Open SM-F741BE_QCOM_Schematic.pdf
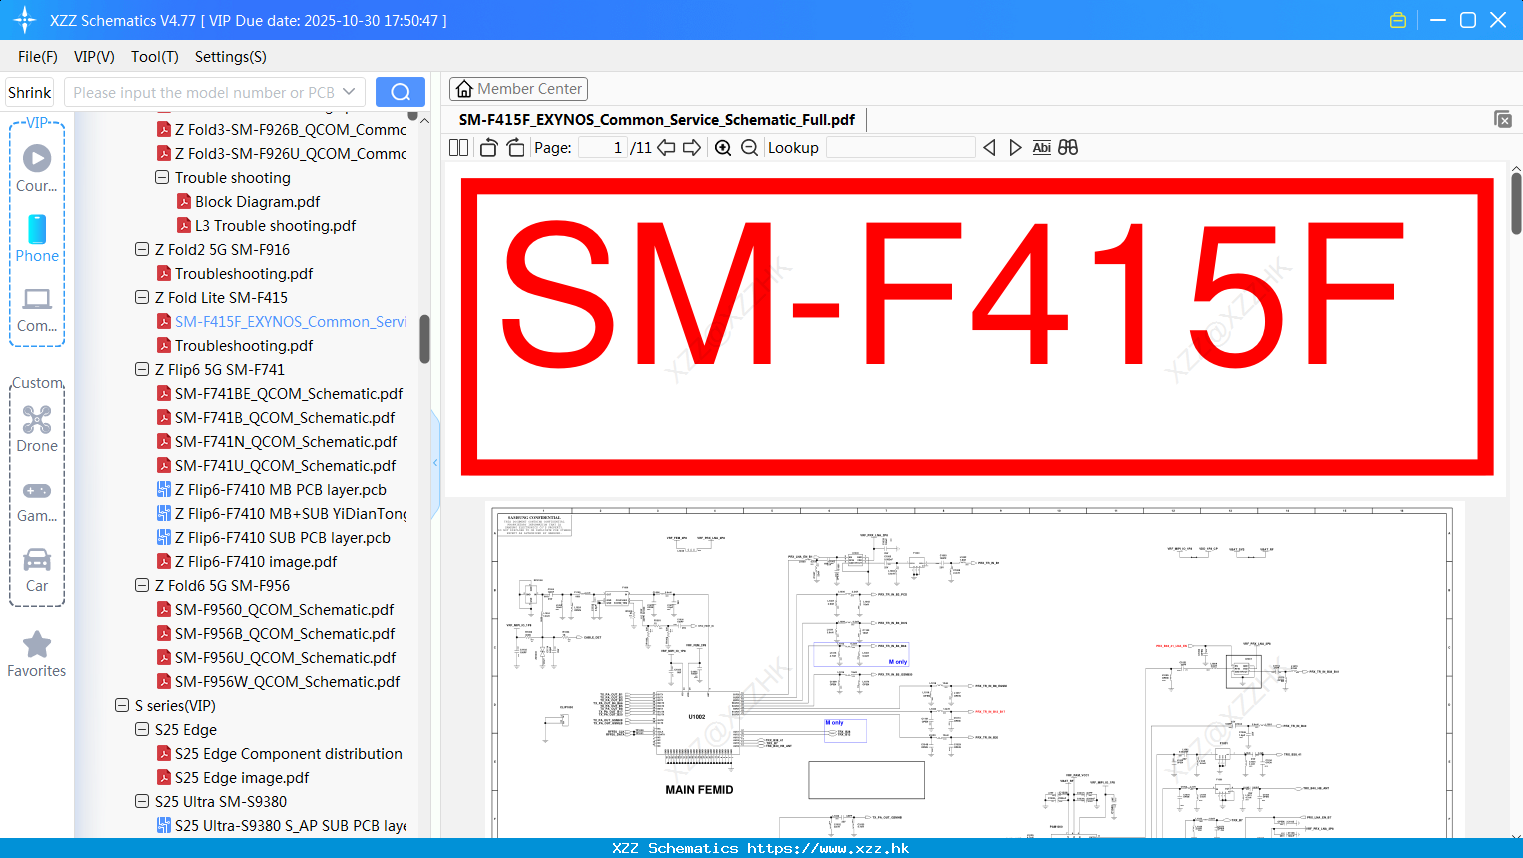This screenshot has height=858, width=1523. (x=289, y=394)
